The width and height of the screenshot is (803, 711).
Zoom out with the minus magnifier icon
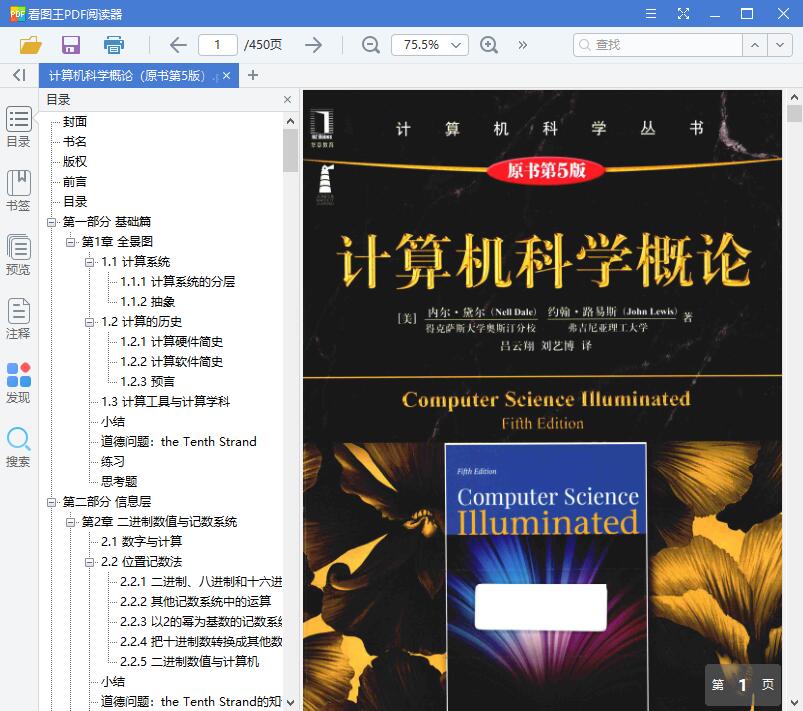(370, 45)
